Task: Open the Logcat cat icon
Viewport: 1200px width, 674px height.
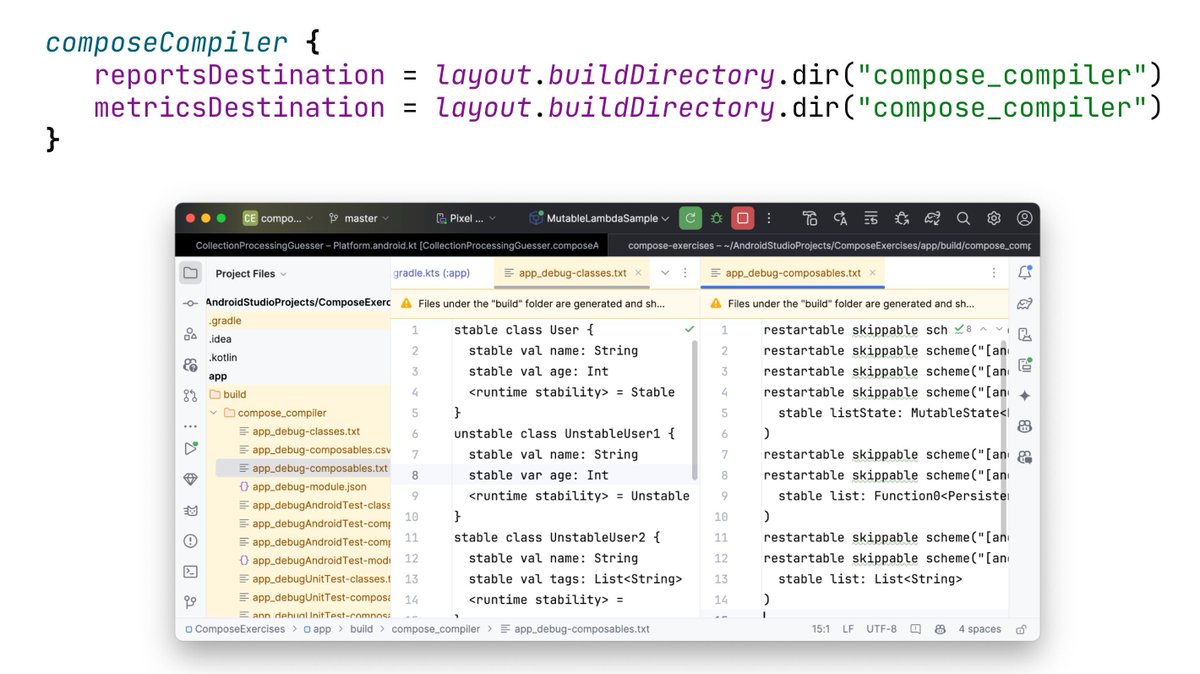Action: (190, 510)
